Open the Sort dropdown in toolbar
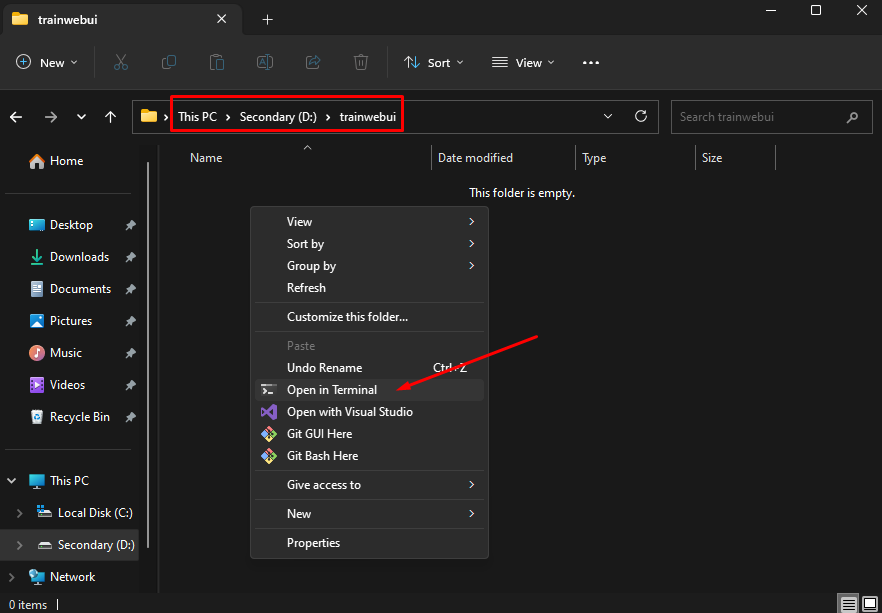Viewport: 882px width, 613px height. (434, 62)
